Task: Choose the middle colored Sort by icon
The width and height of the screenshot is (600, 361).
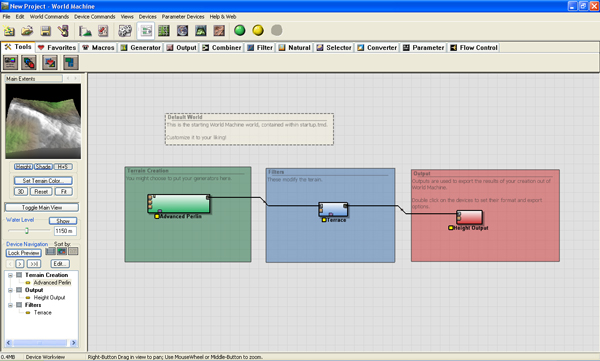Action: pyautogui.click(x=62, y=251)
